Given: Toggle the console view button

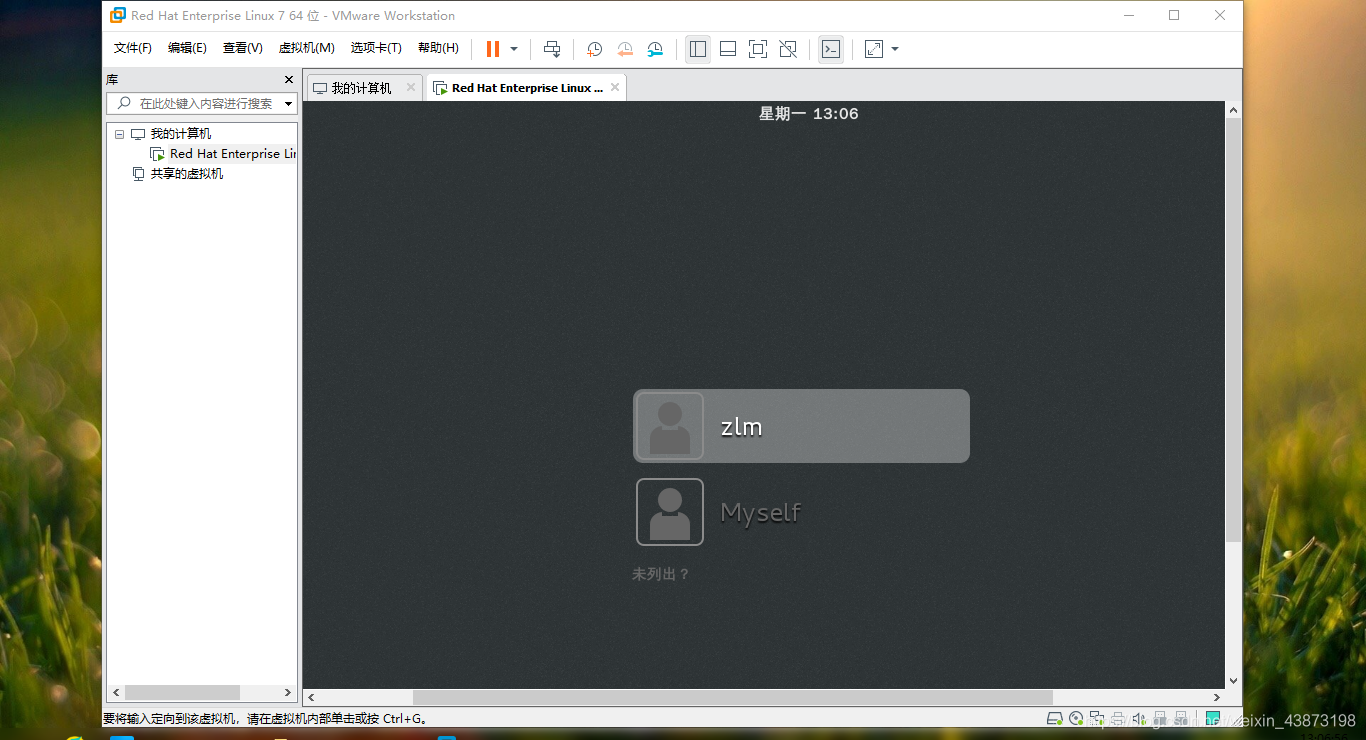Looking at the screenshot, I should pos(830,49).
